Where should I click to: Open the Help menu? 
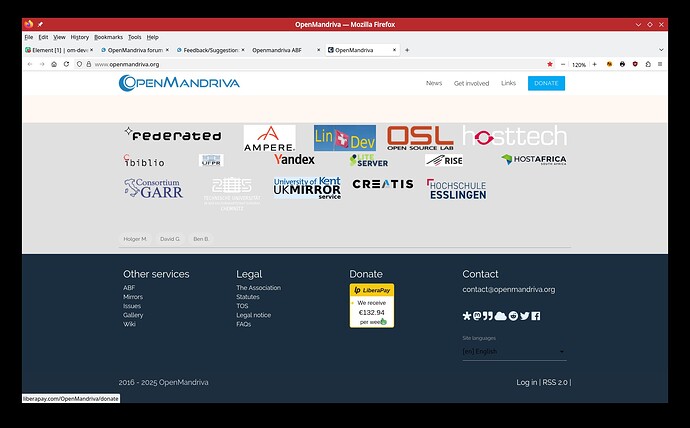(x=152, y=37)
